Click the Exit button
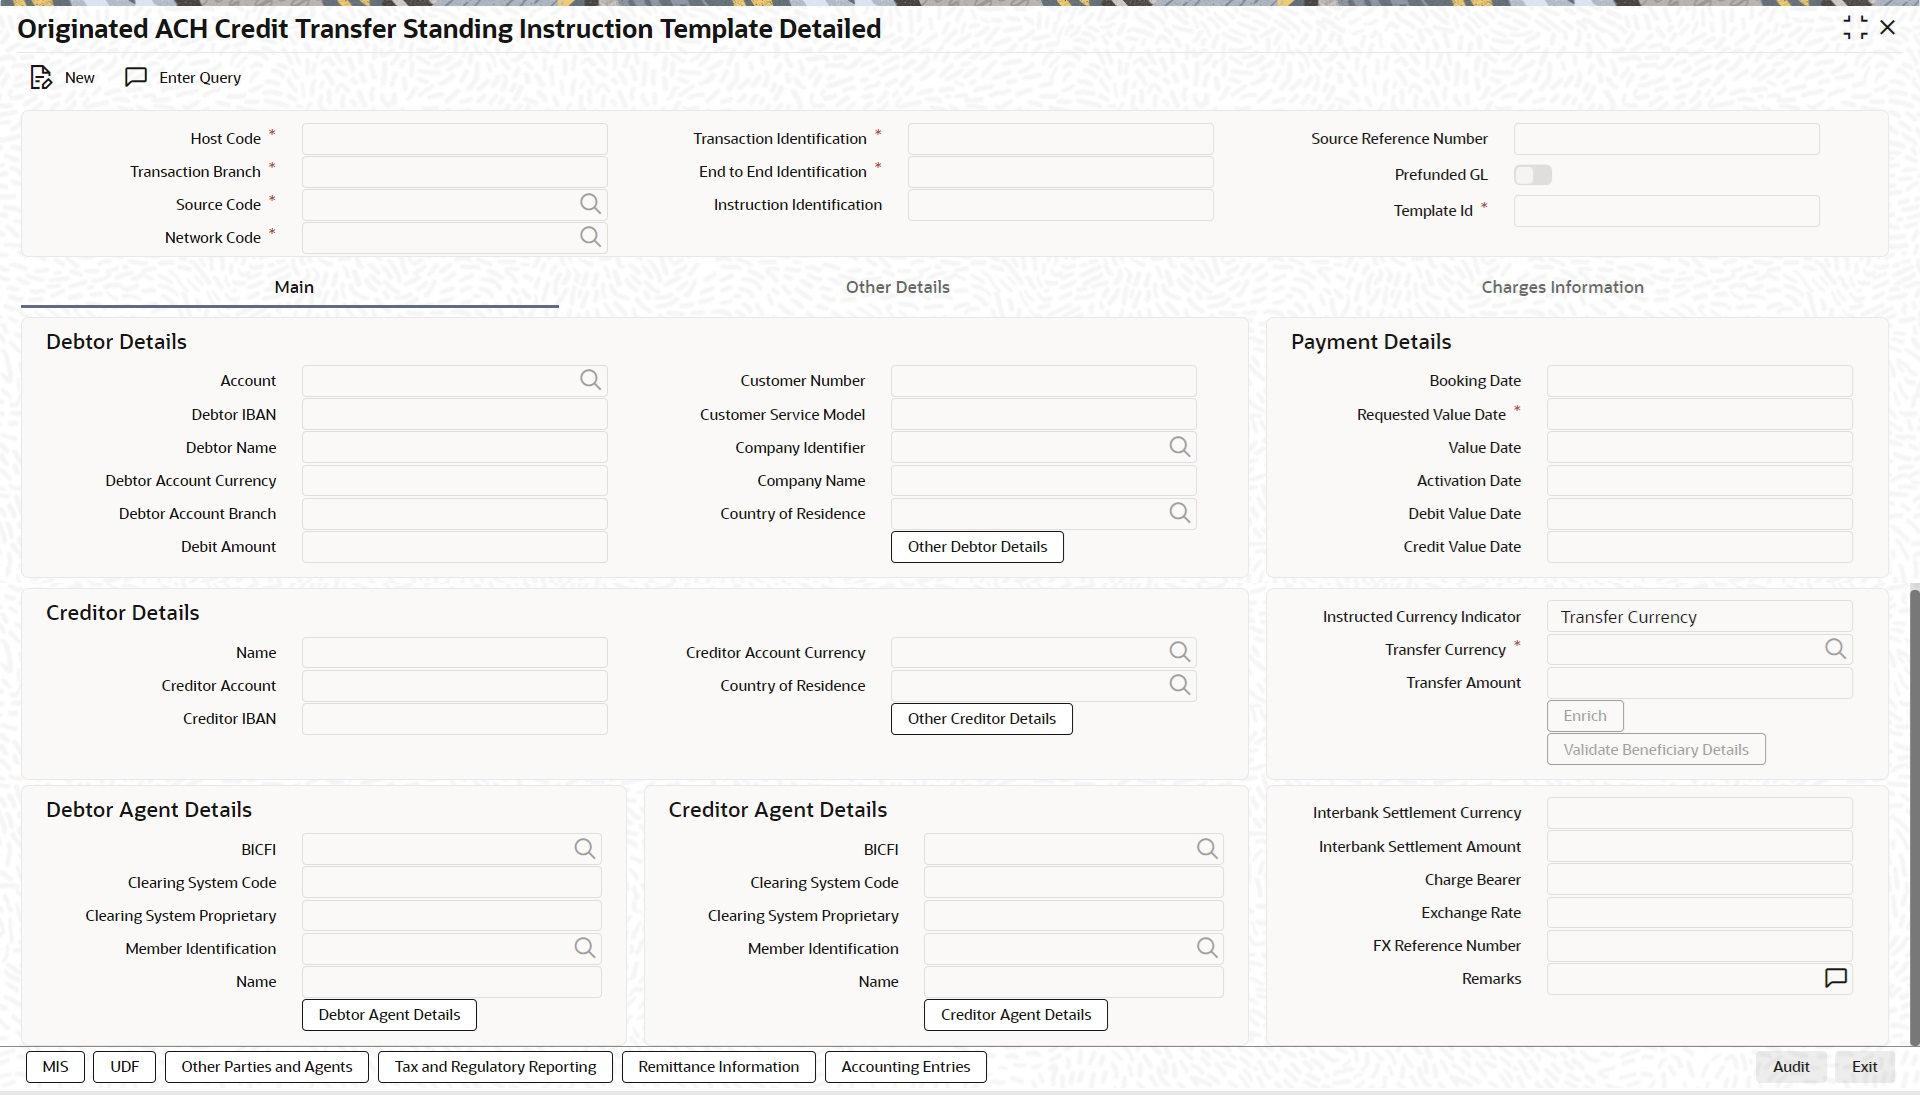 coord(1864,1067)
